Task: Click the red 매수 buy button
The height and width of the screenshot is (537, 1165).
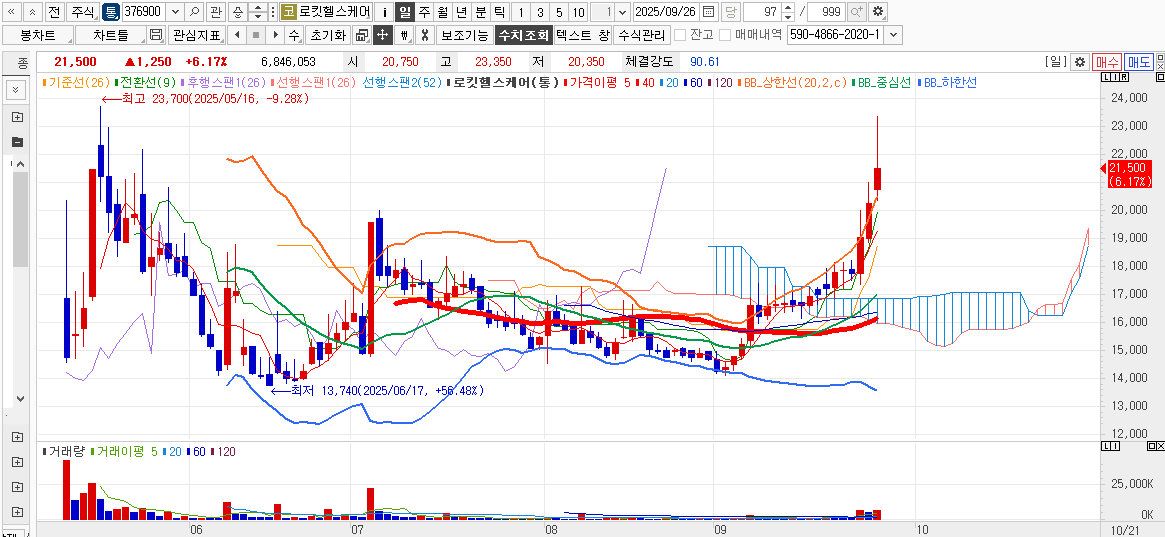Action: tap(1106, 61)
